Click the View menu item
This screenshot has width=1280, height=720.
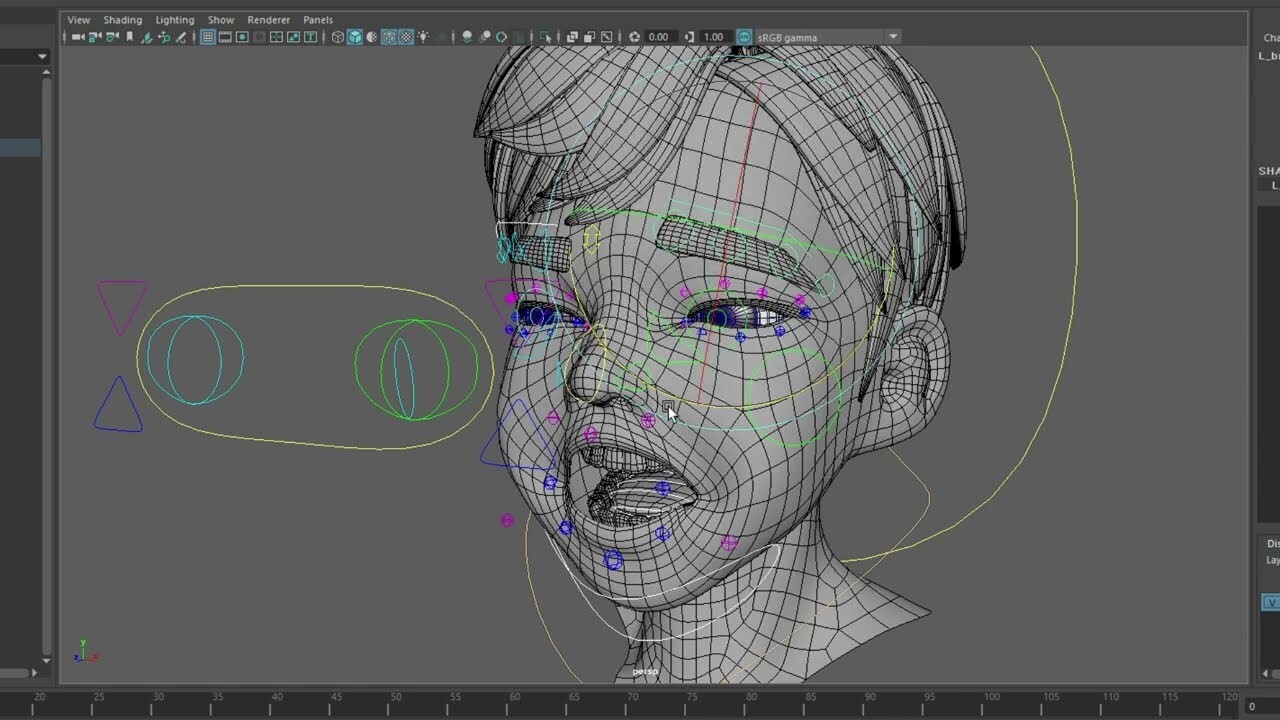click(x=77, y=19)
